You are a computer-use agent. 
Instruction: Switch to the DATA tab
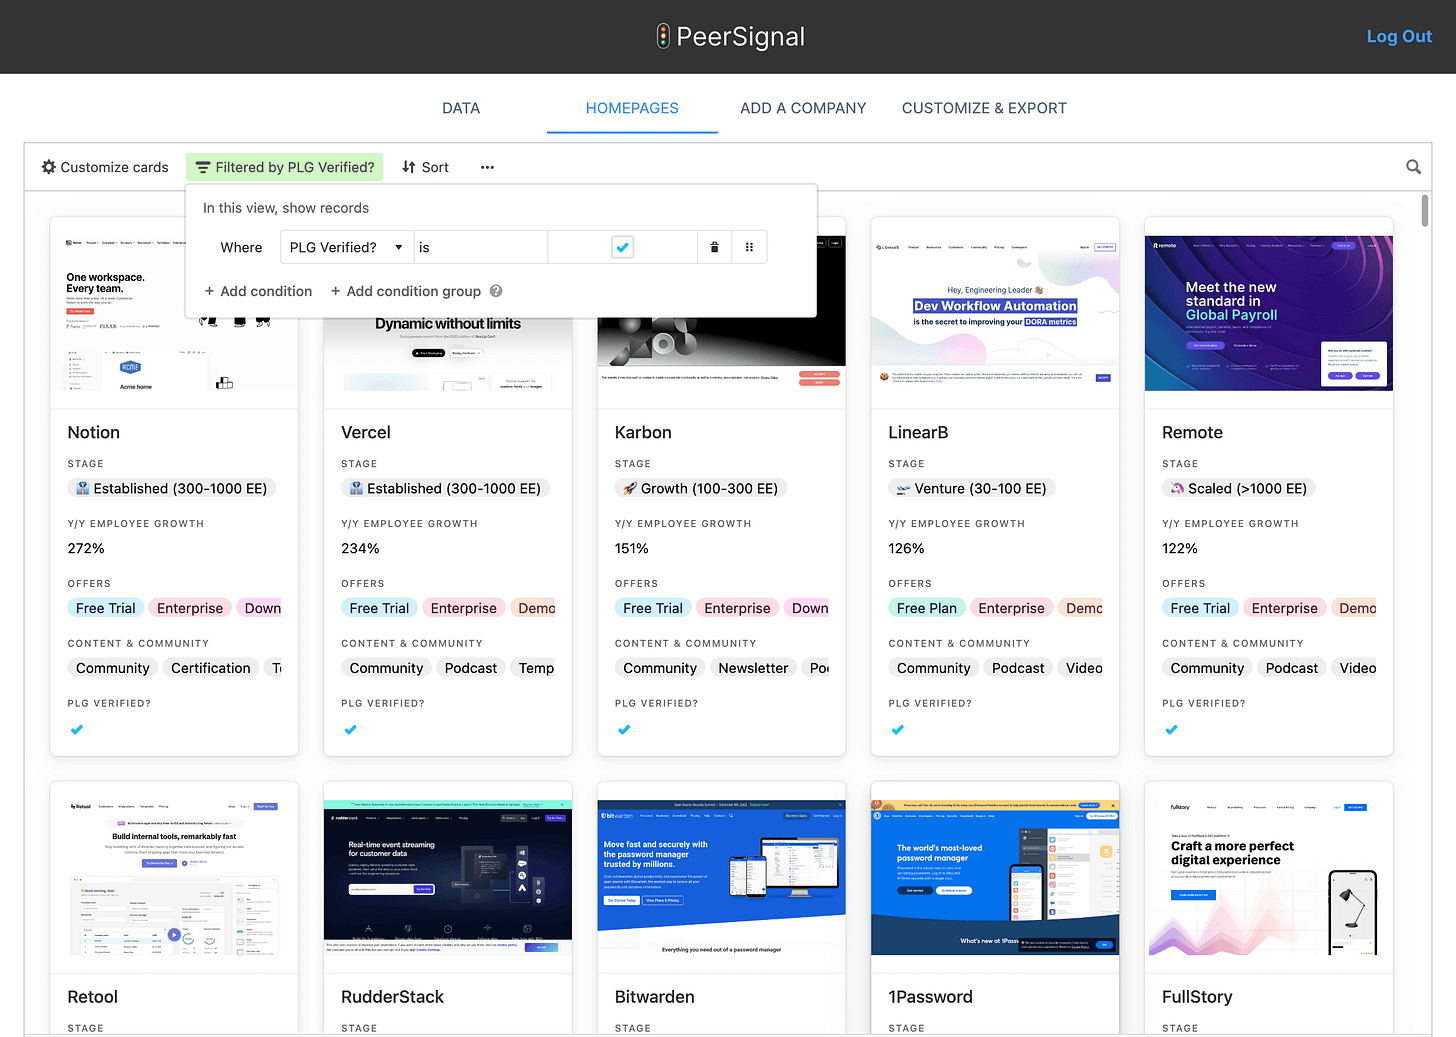click(x=461, y=108)
